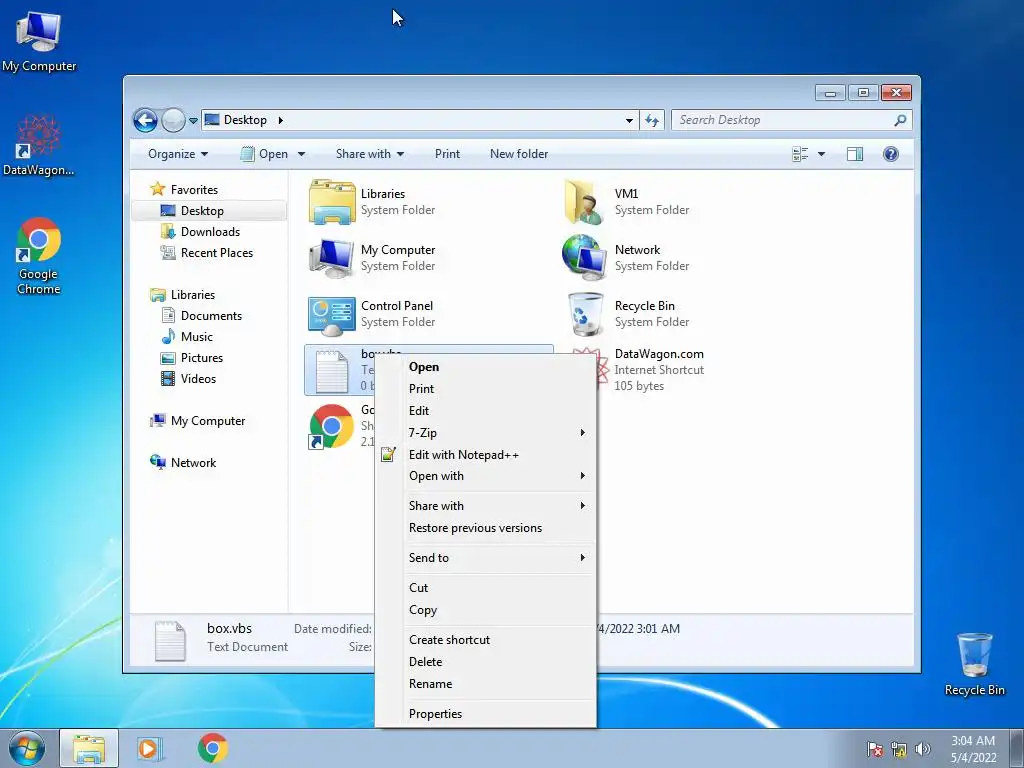Choose Rename from the context menu
This screenshot has height=768, width=1024.
487,684
